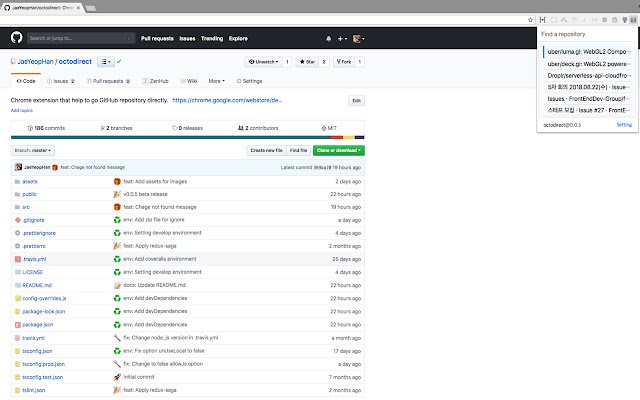The image size is (640, 400).
Task: Open the Branch: master dropdown
Action: 33,151
